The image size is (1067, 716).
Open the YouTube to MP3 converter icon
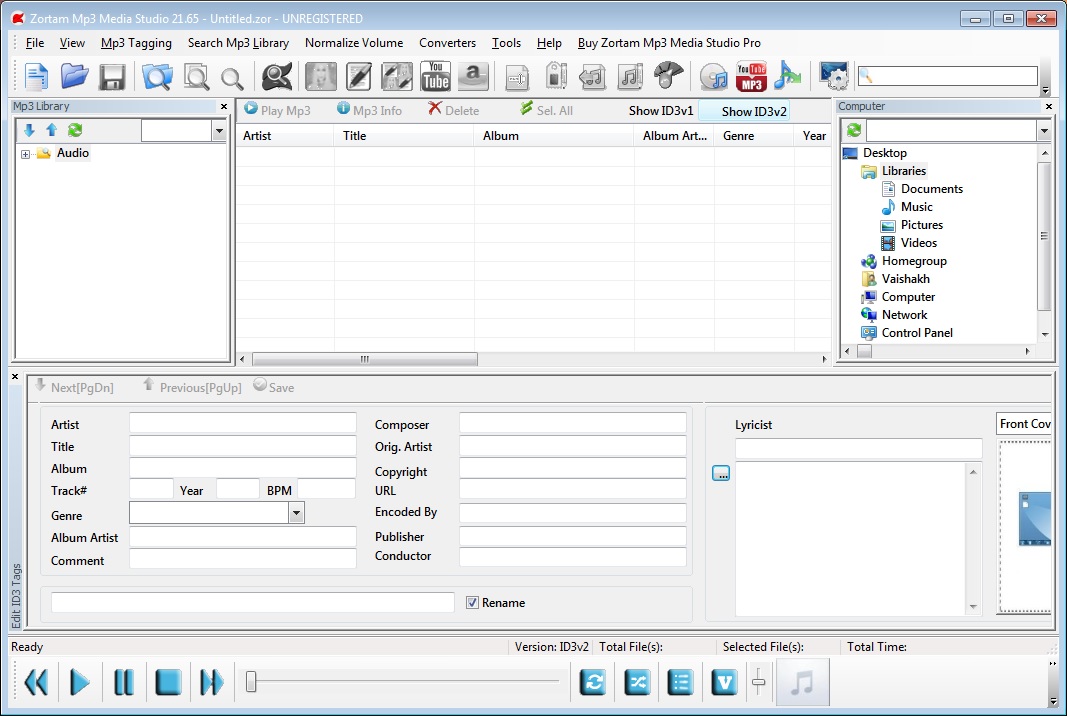751,76
